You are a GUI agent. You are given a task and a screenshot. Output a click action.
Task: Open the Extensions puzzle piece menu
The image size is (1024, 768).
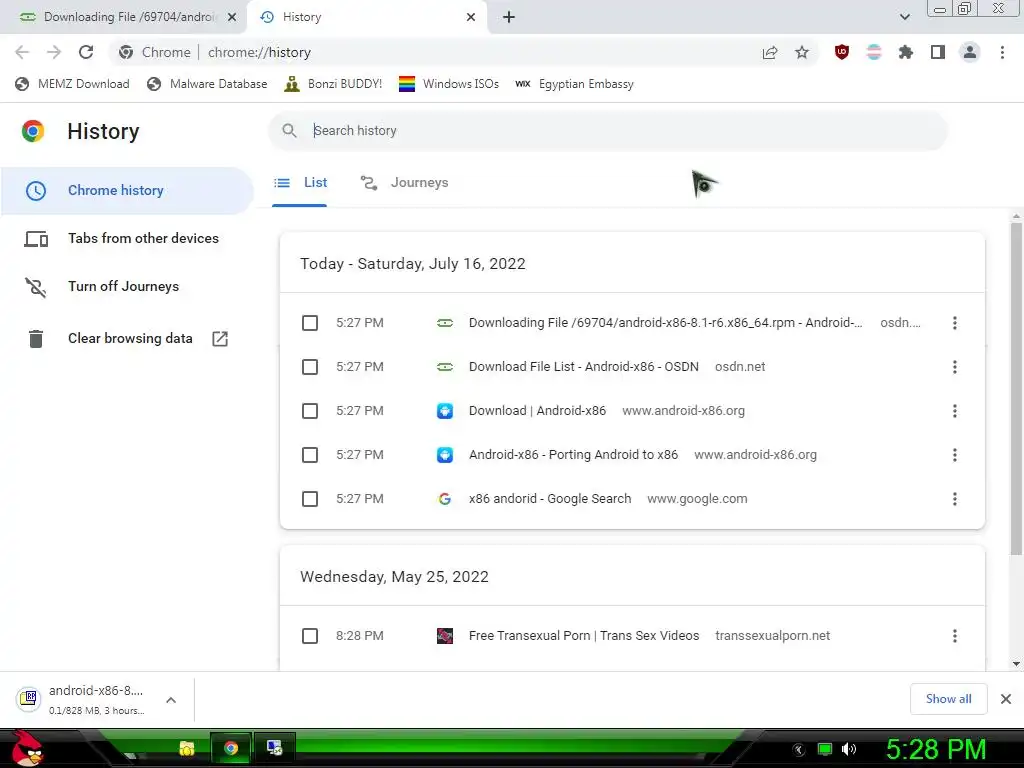pos(906,52)
